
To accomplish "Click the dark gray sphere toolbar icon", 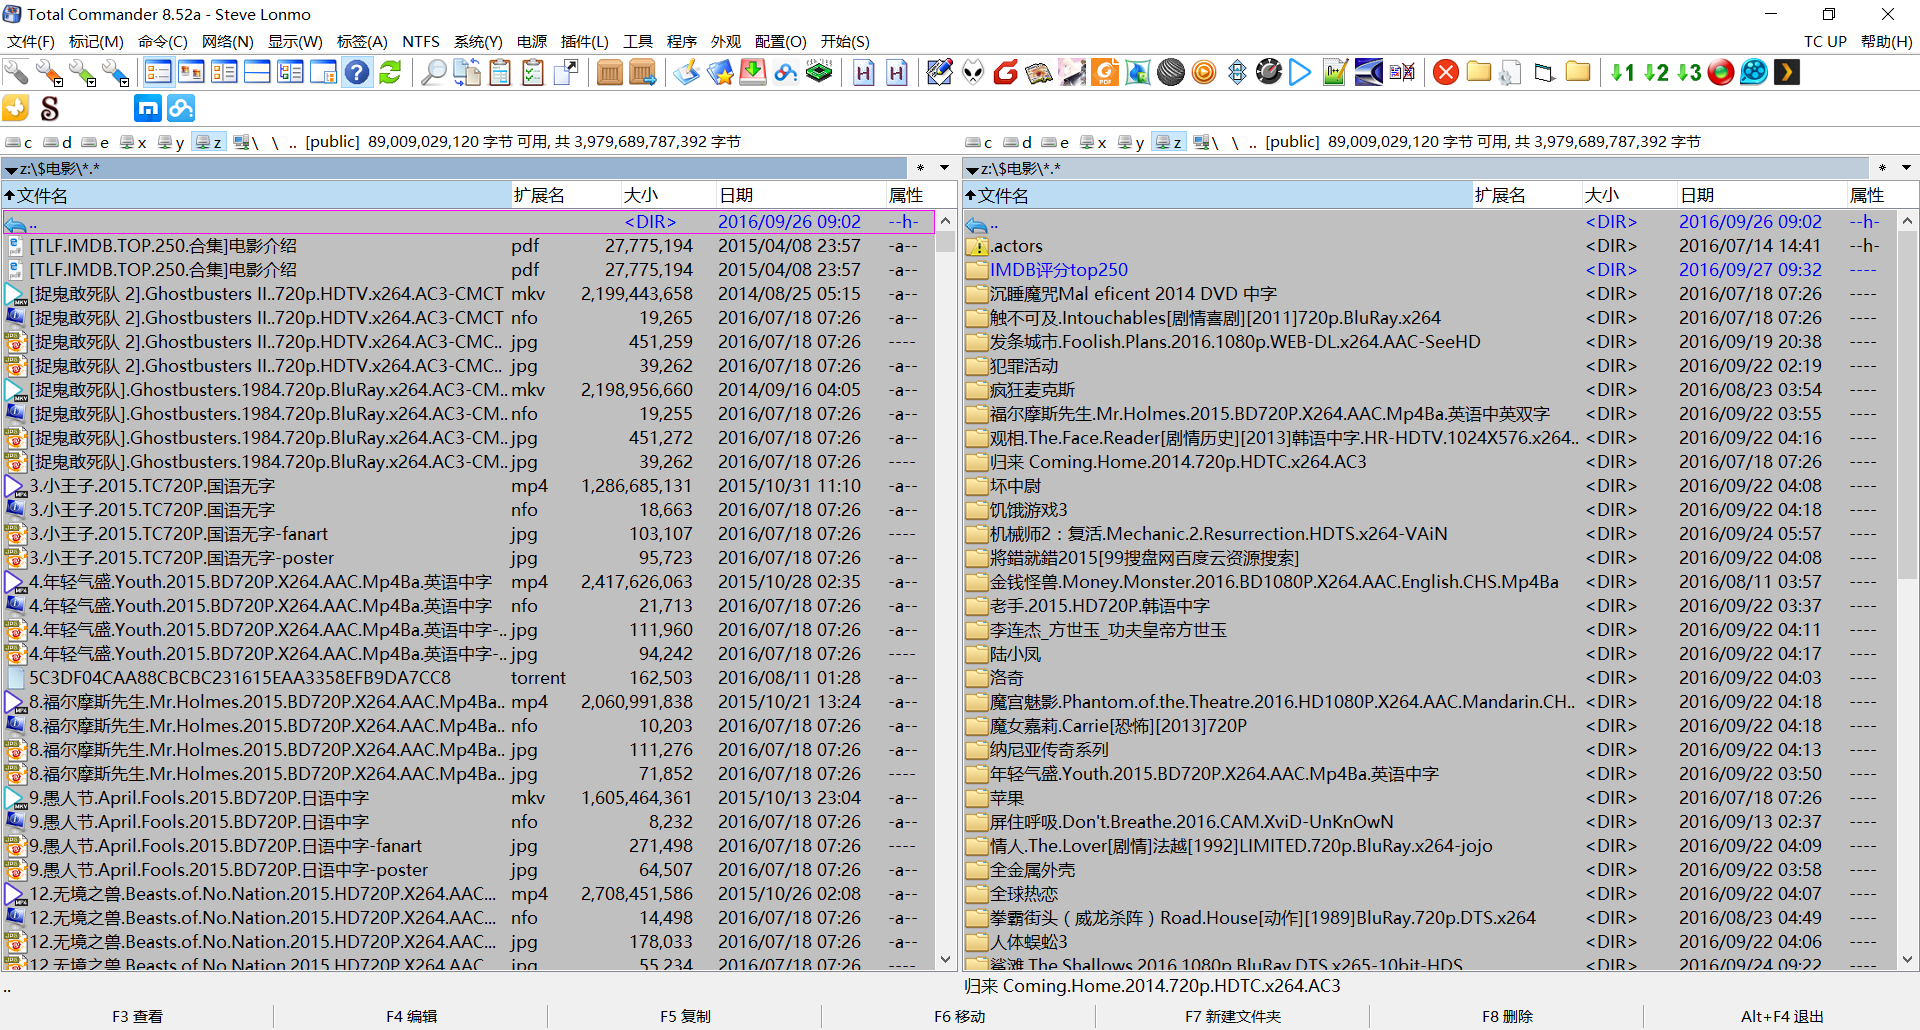I will point(1171,72).
